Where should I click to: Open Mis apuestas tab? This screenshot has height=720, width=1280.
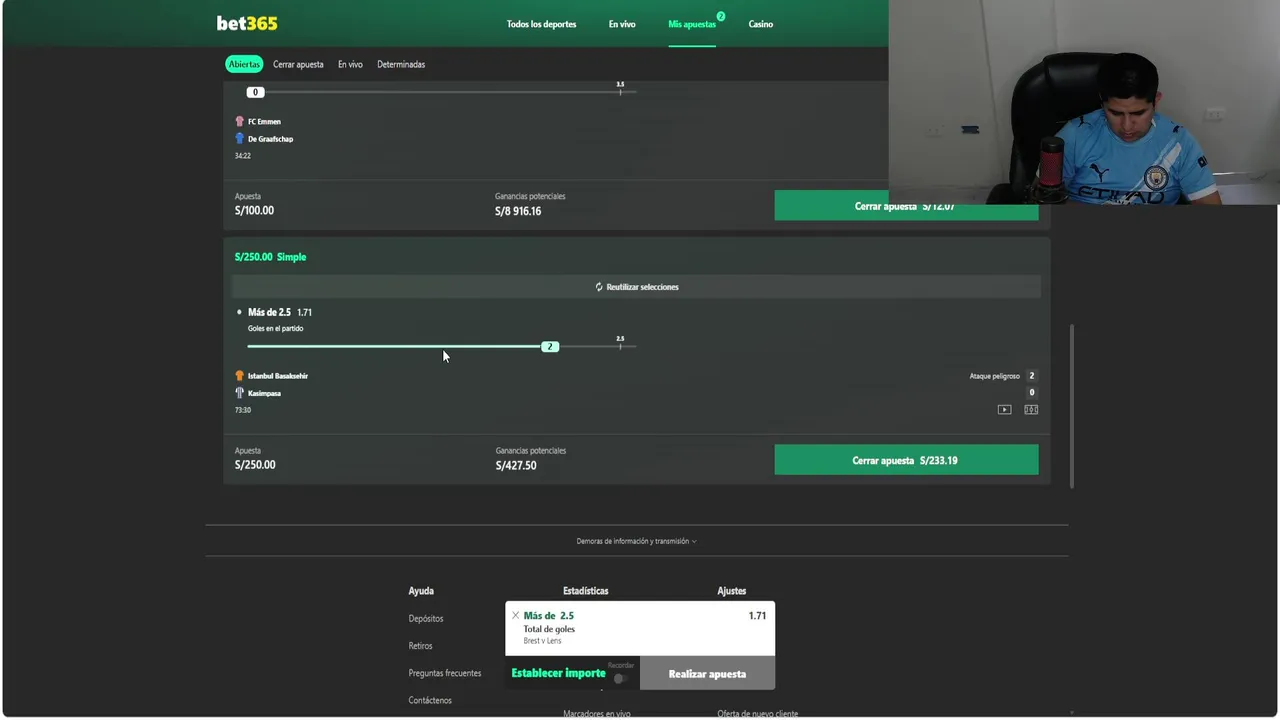click(x=692, y=24)
